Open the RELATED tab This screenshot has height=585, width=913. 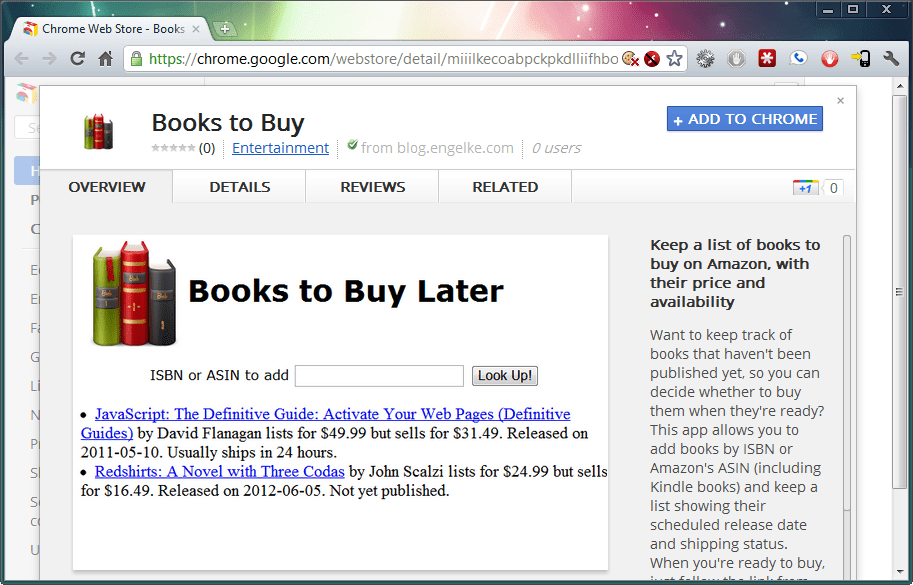(x=504, y=186)
